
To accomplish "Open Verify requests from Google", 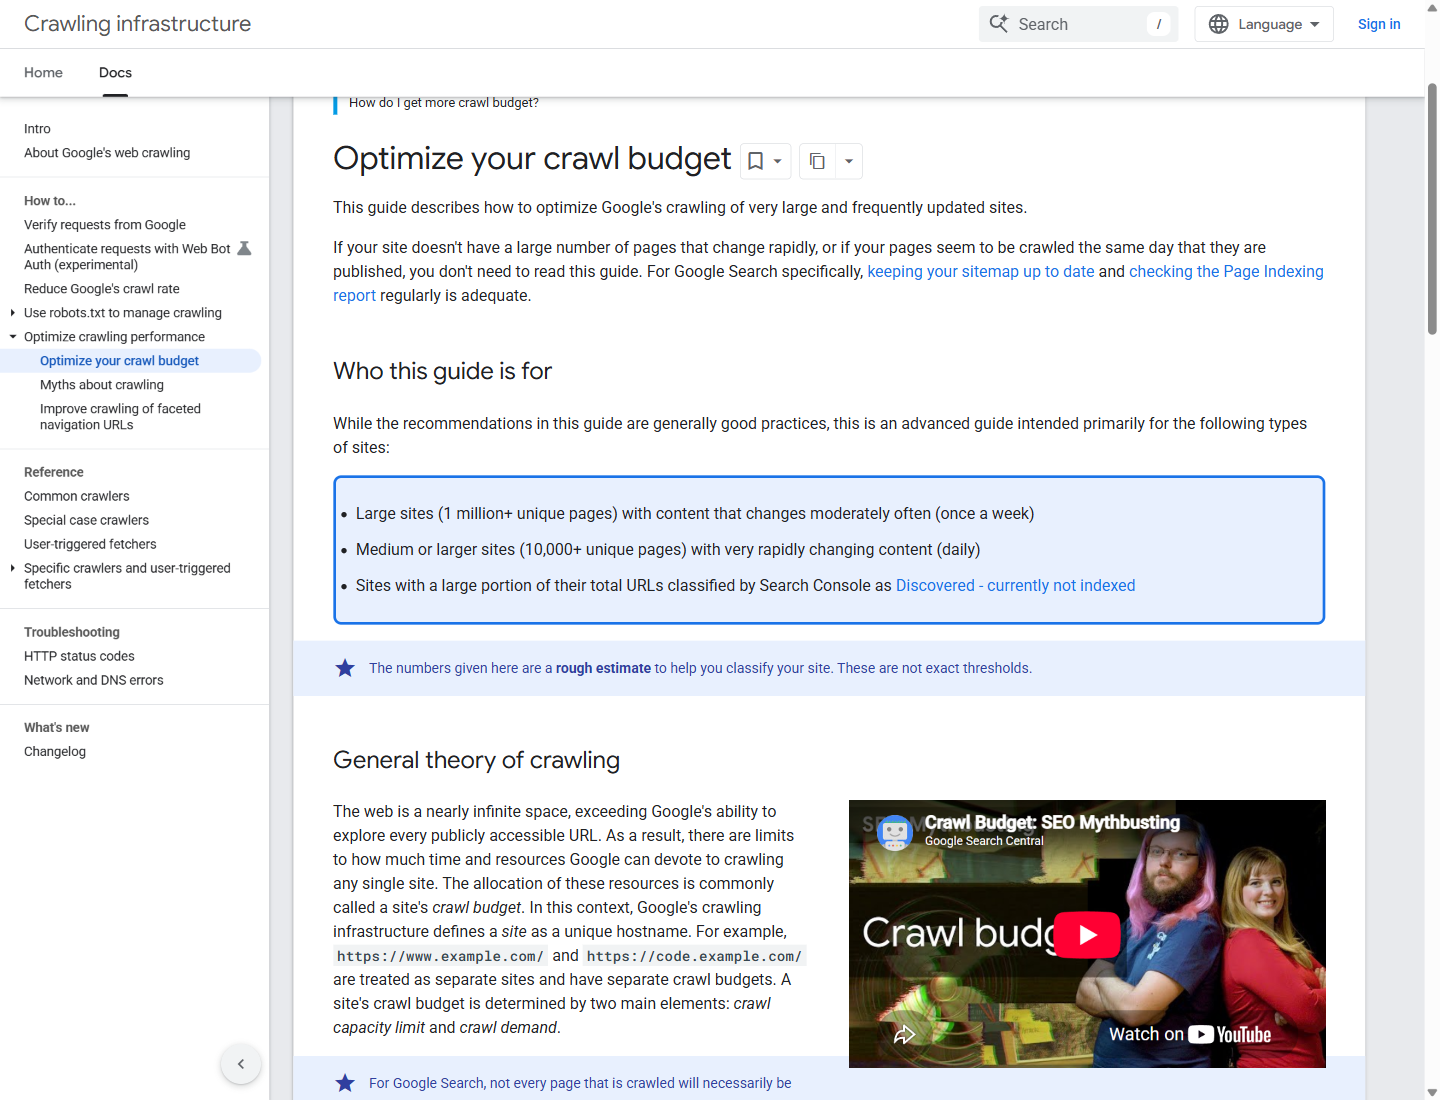I will point(105,225).
